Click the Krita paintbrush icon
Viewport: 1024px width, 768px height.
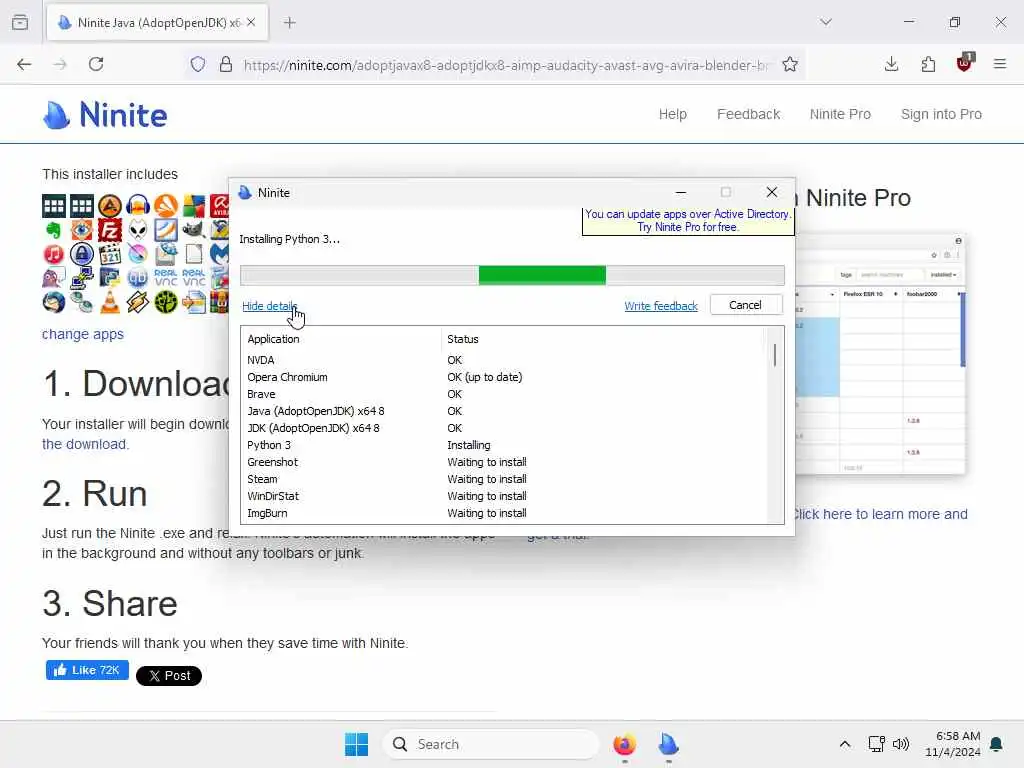[x=138, y=254]
